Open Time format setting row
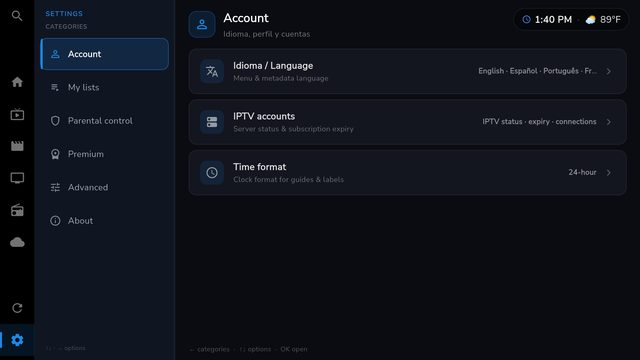Image resolution: width=640 pixels, height=360 pixels. [407, 173]
